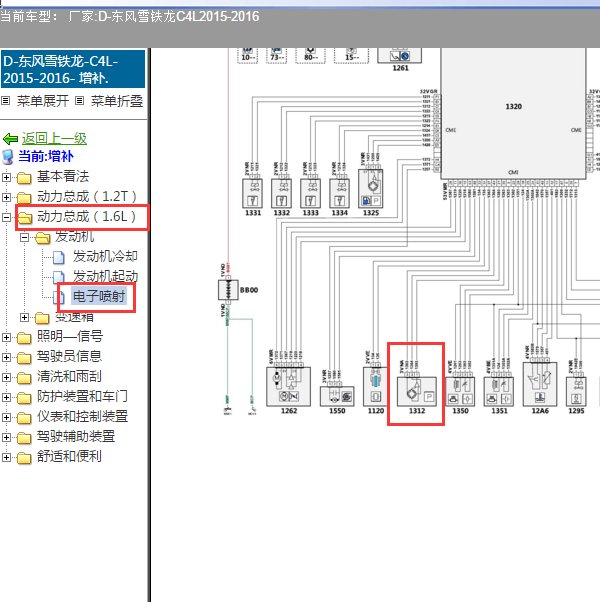Click the 菜单展开 list icon
This screenshot has height=602, width=600.
coord(5,101)
